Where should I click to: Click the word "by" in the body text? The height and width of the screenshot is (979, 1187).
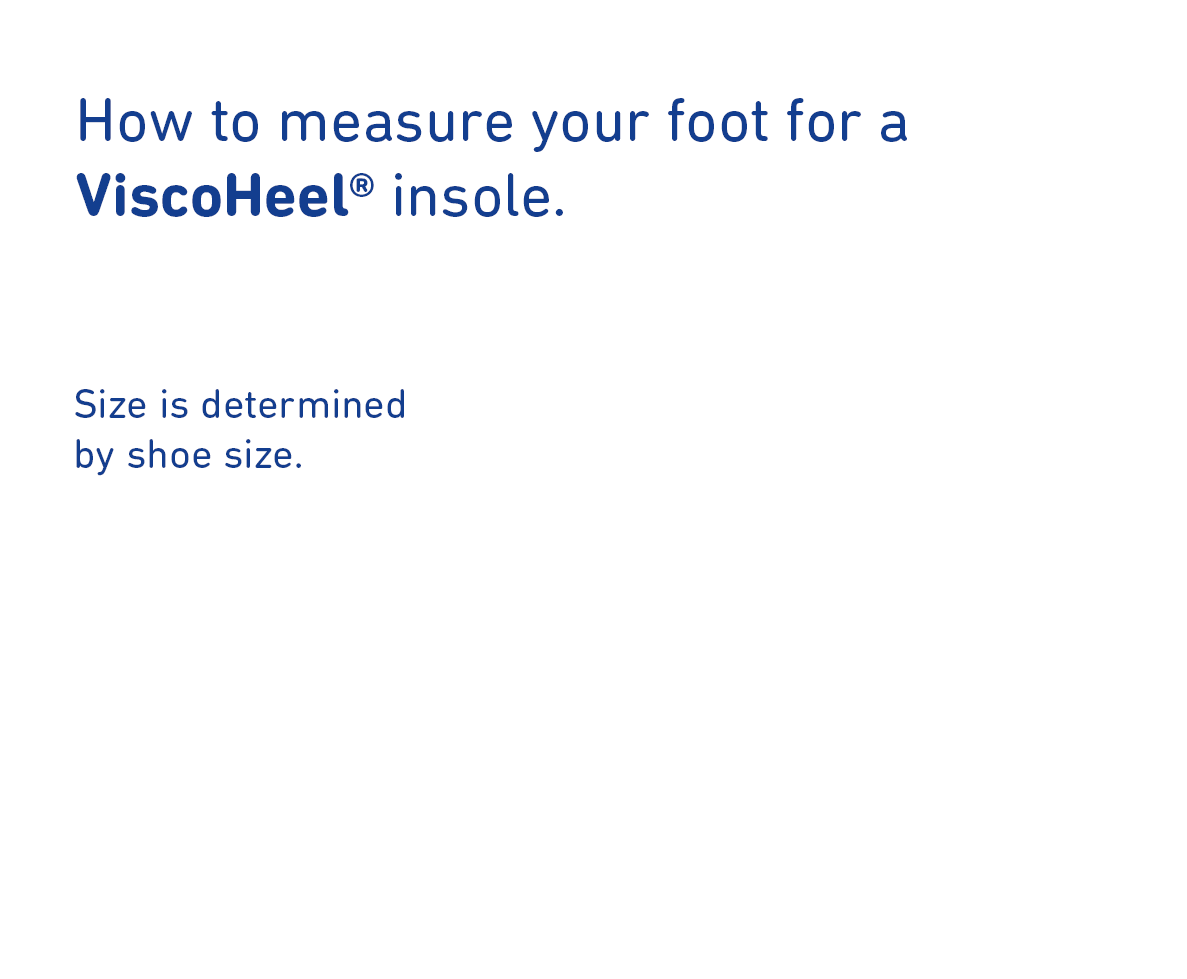[x=93, y=457]
